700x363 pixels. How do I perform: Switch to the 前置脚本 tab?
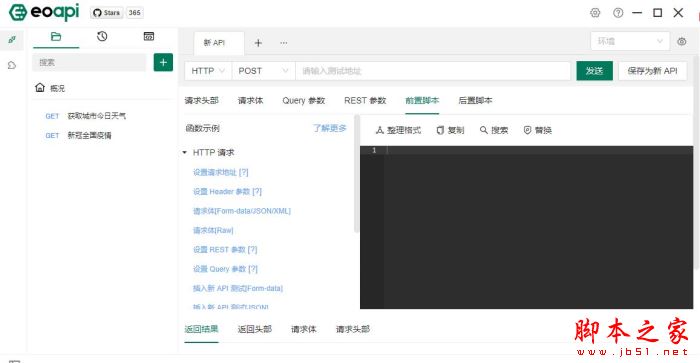(422, 100)
